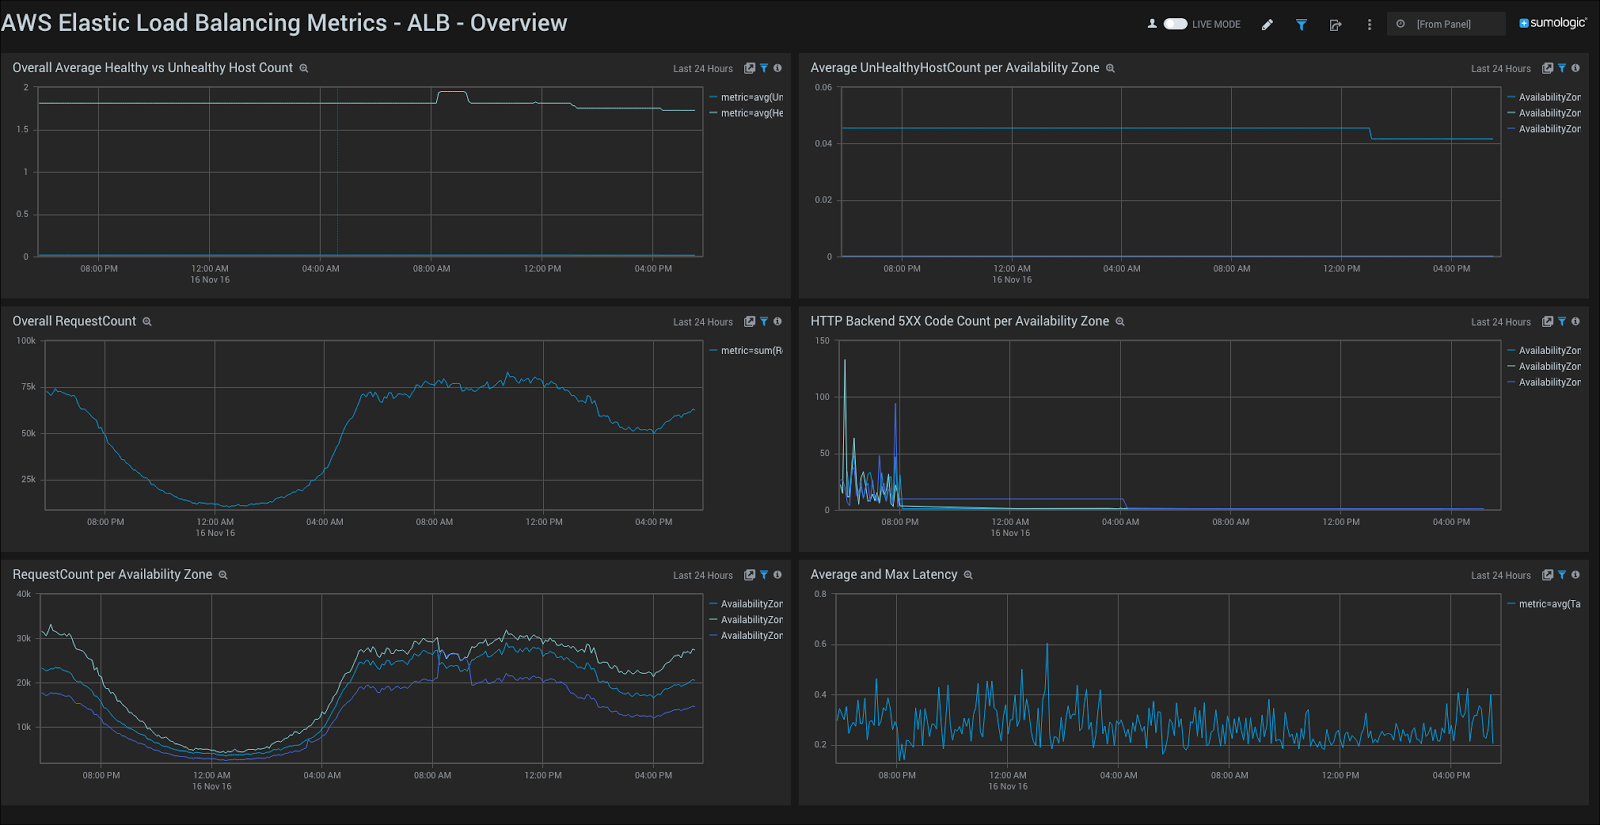Click the share dashboard icon
Screen dimensions: 1600x825
(1335, 25)
